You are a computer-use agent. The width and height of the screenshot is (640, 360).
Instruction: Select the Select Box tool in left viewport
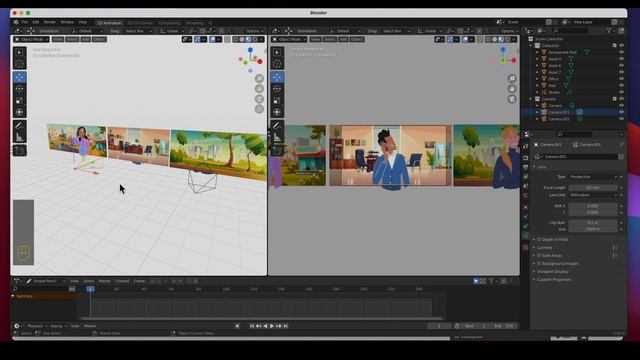point(20,53)
